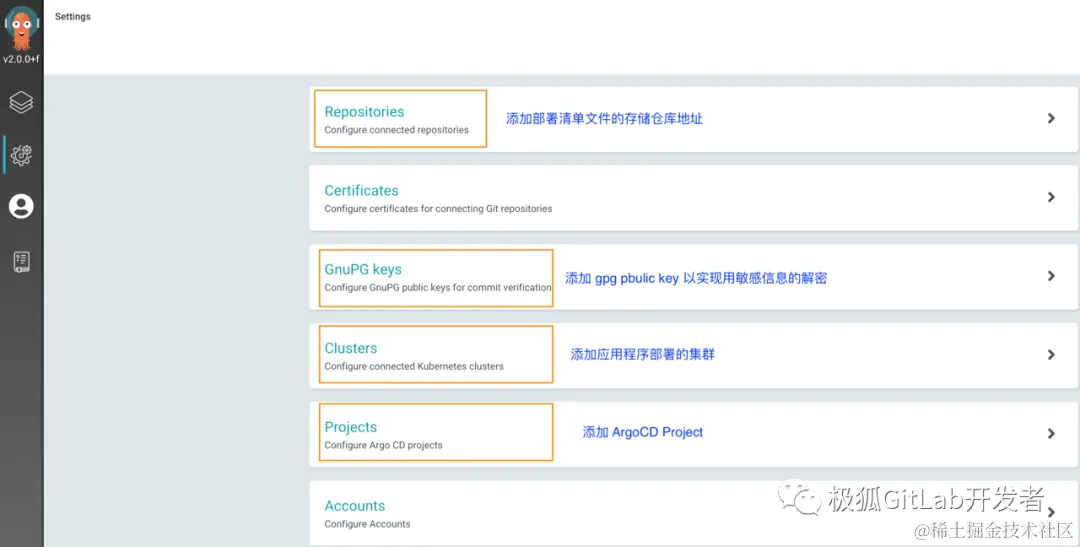The width and height of the screenshot is (1080, 547).
Task: Open Applications via the stacked layers icon
Action: 21,103
